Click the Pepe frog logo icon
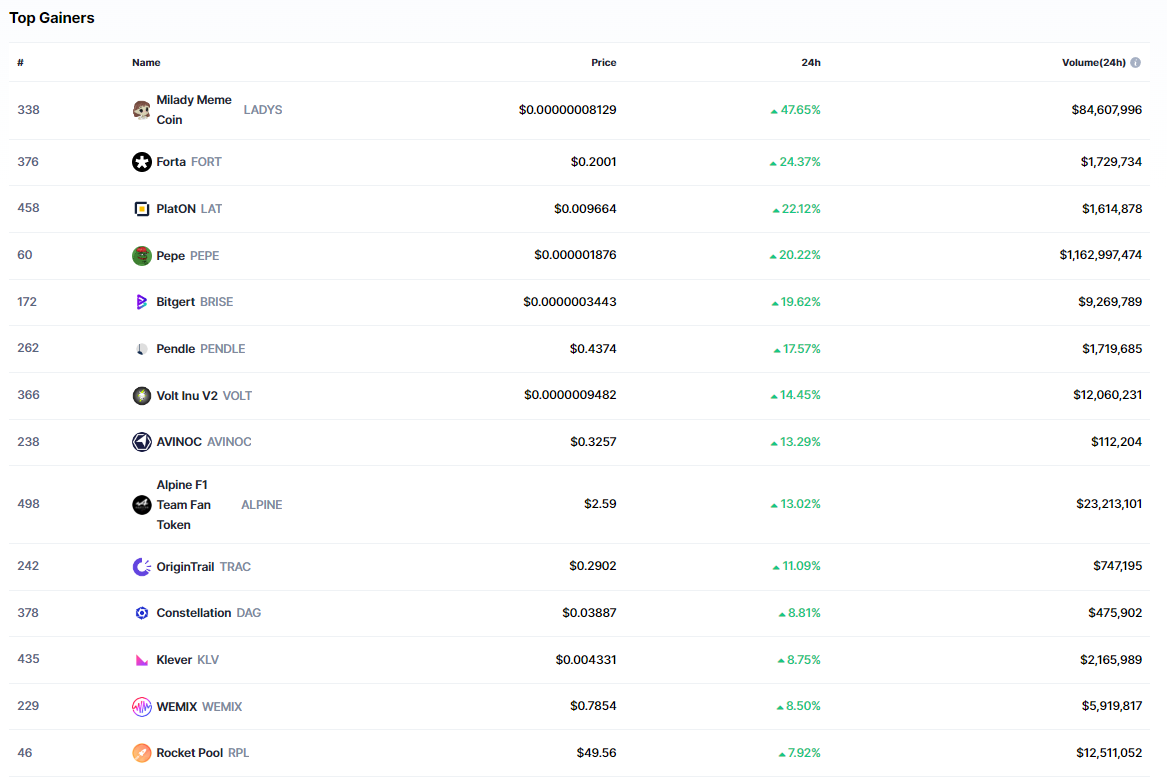Image resolution: width=1167 pixels, height=781 pixels. point(142,256)
